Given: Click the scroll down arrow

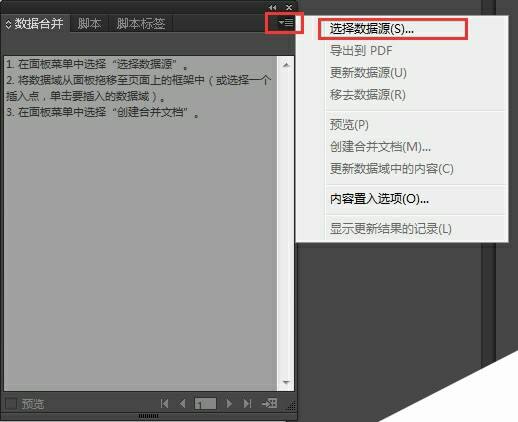Looking at the screenshot, I should point(286,382).
